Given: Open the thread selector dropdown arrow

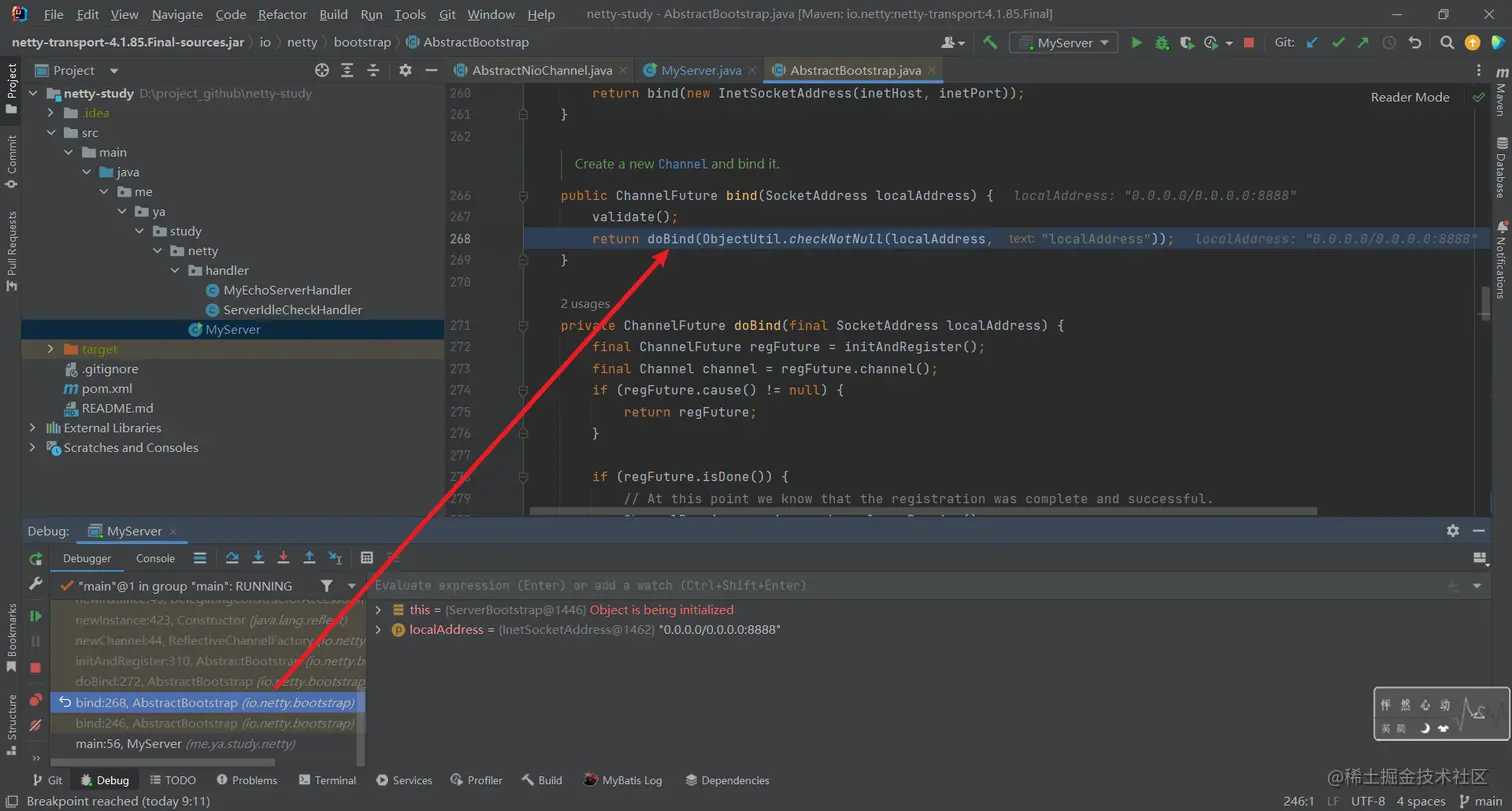Looking at the screenshot, I should (351, 586).
